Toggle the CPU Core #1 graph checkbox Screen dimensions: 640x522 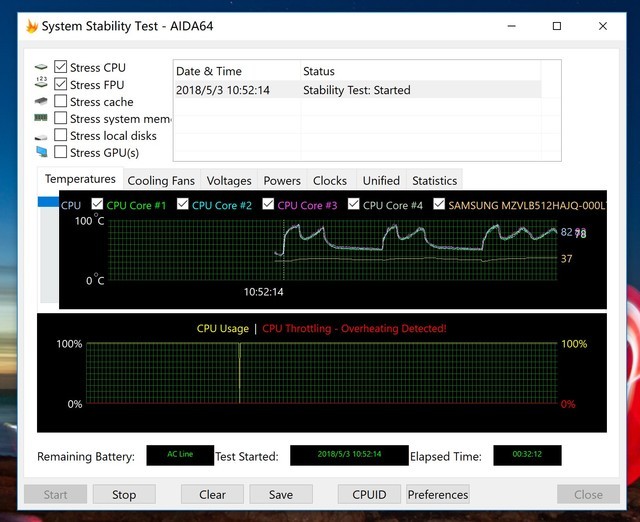(x=97, y=203)
